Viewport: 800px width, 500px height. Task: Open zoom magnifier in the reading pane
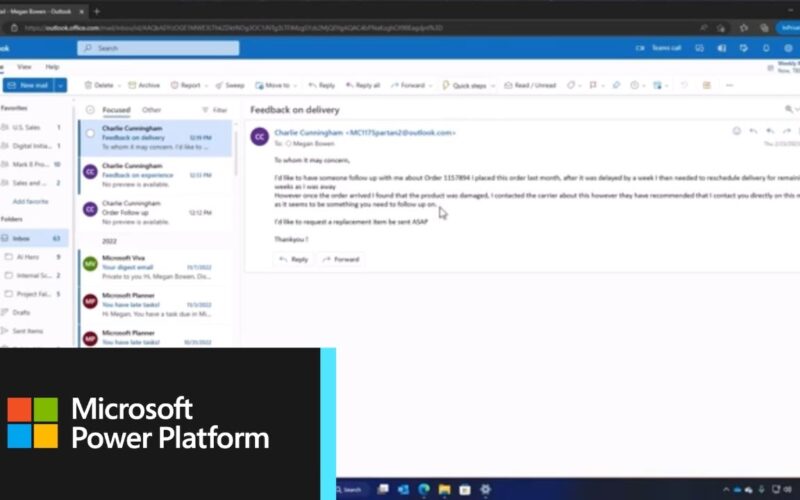click(789, 109)
